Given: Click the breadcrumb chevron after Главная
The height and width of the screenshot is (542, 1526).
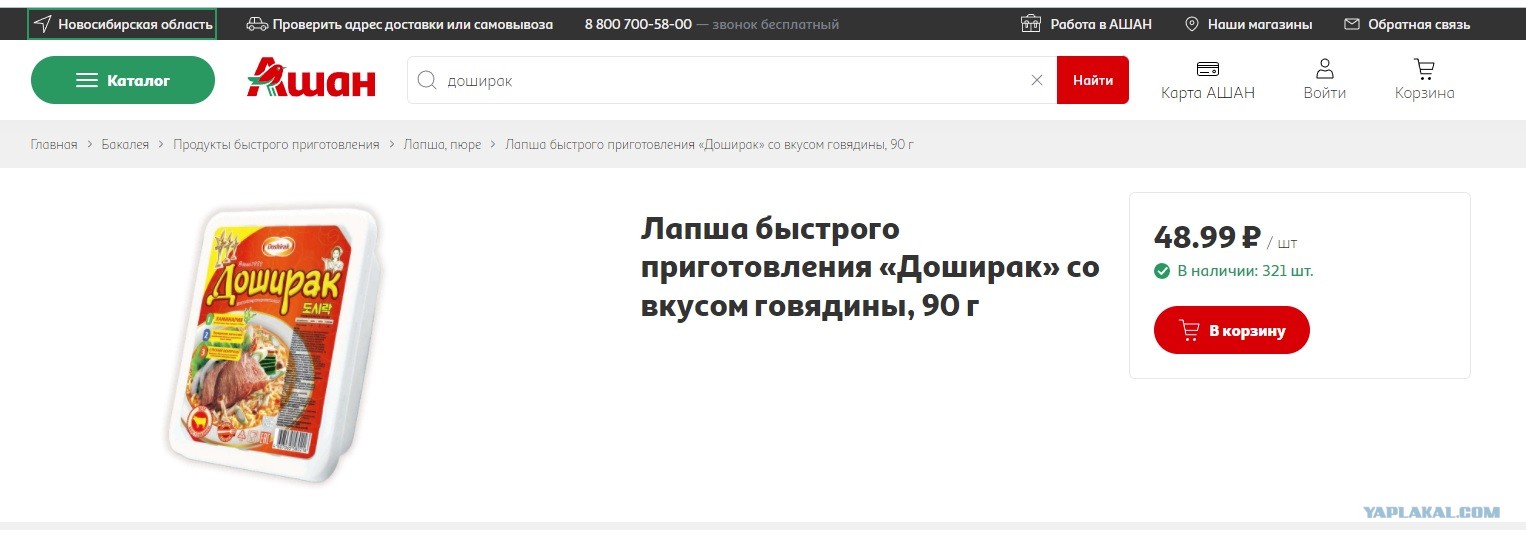Looking at the screenshot, I should (89, 145).
